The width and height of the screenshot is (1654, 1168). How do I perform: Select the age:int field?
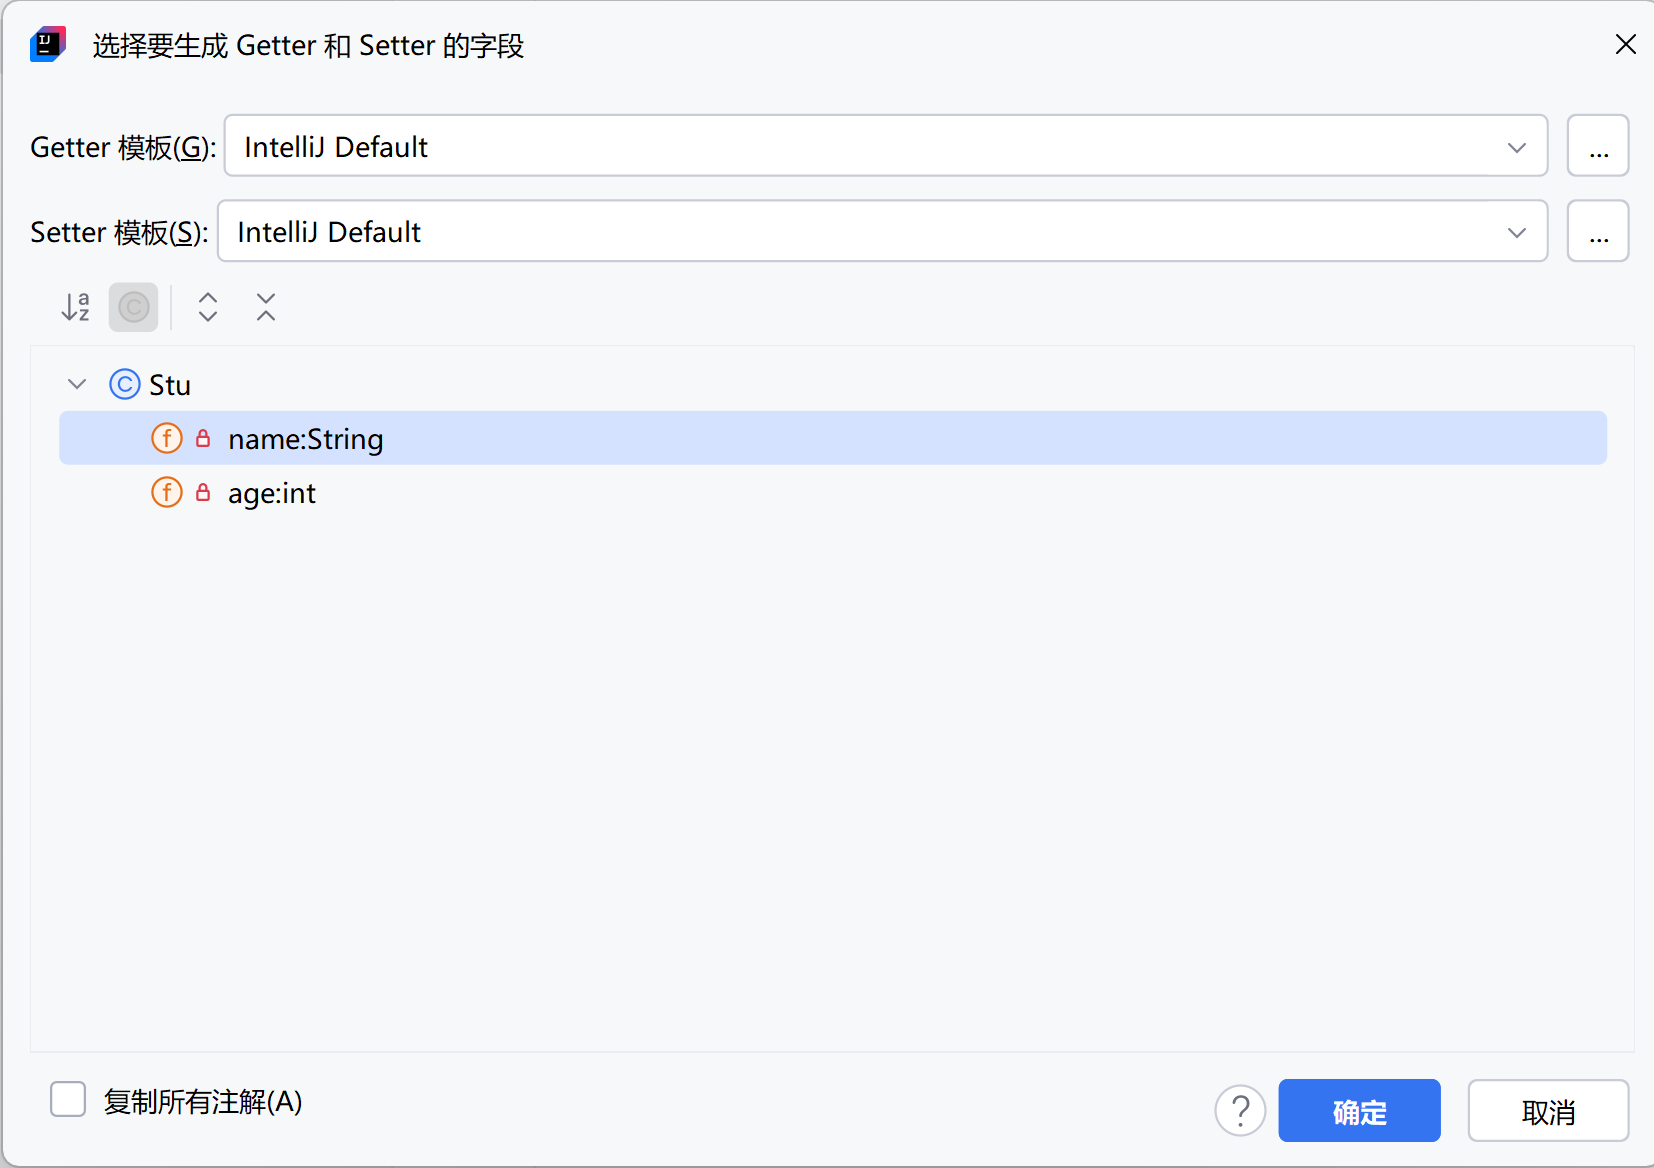[x=272, y=493]
